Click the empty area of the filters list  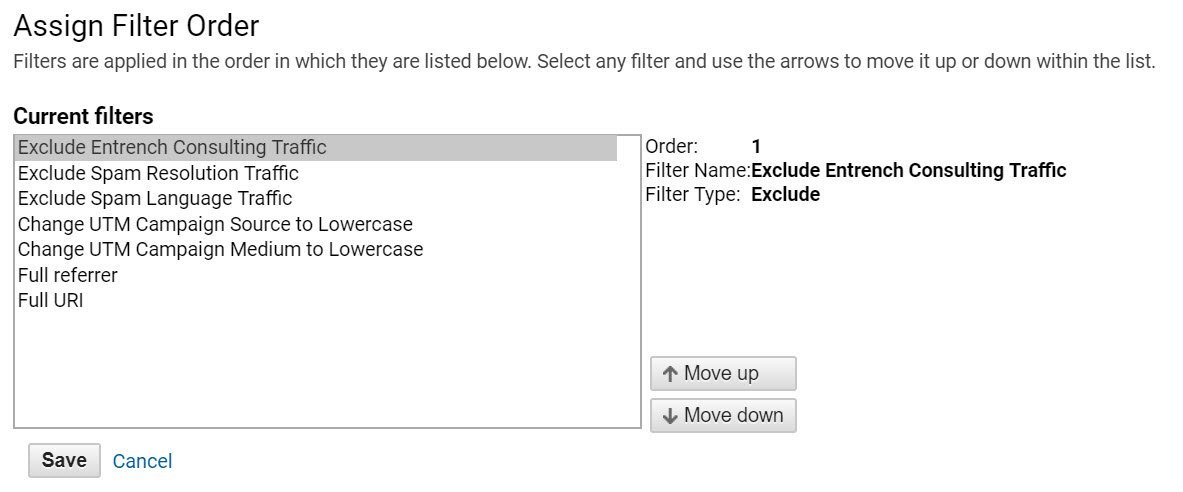326,370
